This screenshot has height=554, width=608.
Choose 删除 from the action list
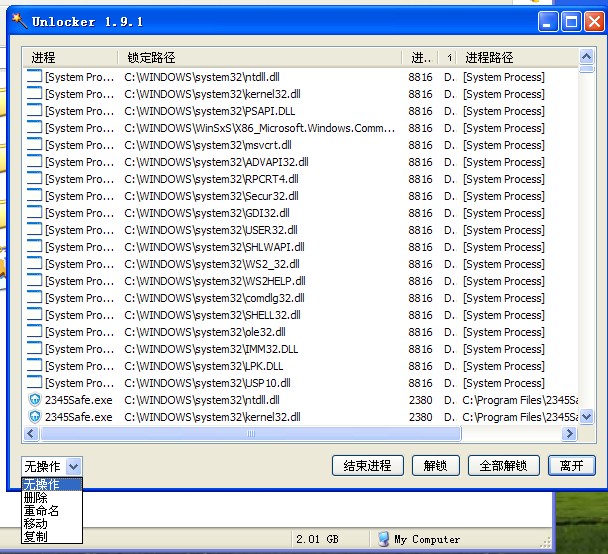click(52, 497)
